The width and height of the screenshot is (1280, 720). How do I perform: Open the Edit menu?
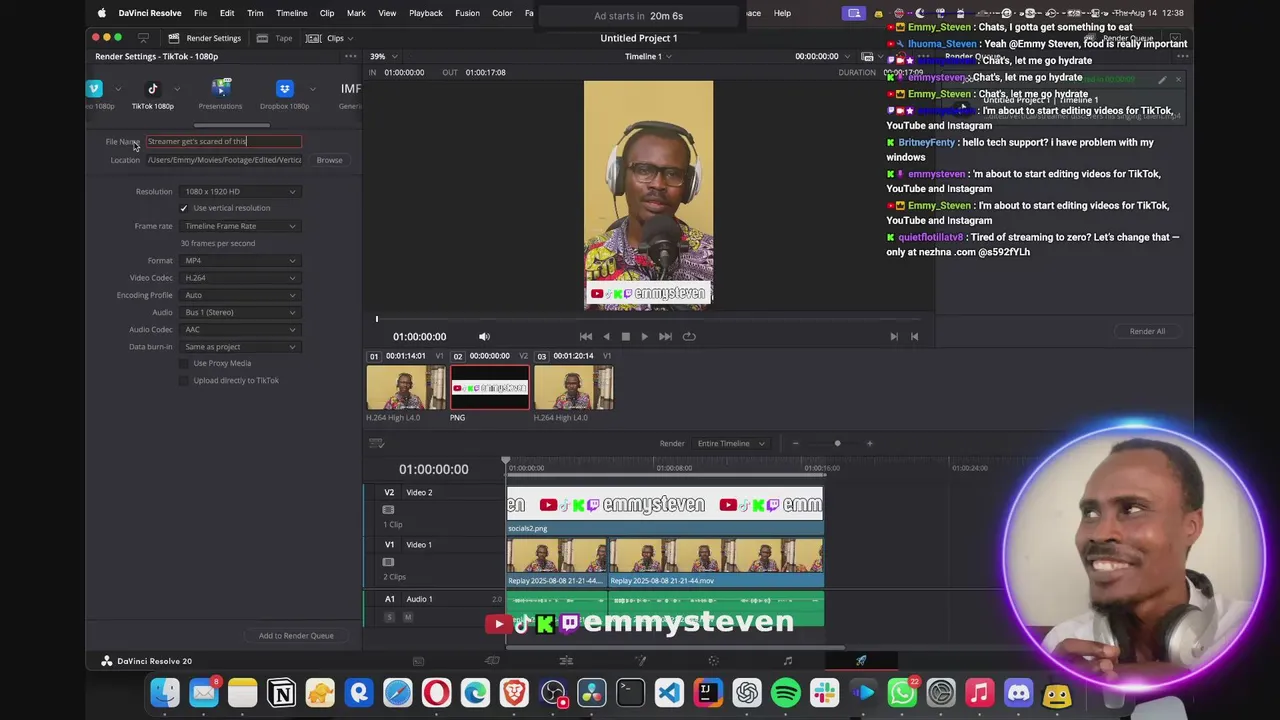coord(227,13)
